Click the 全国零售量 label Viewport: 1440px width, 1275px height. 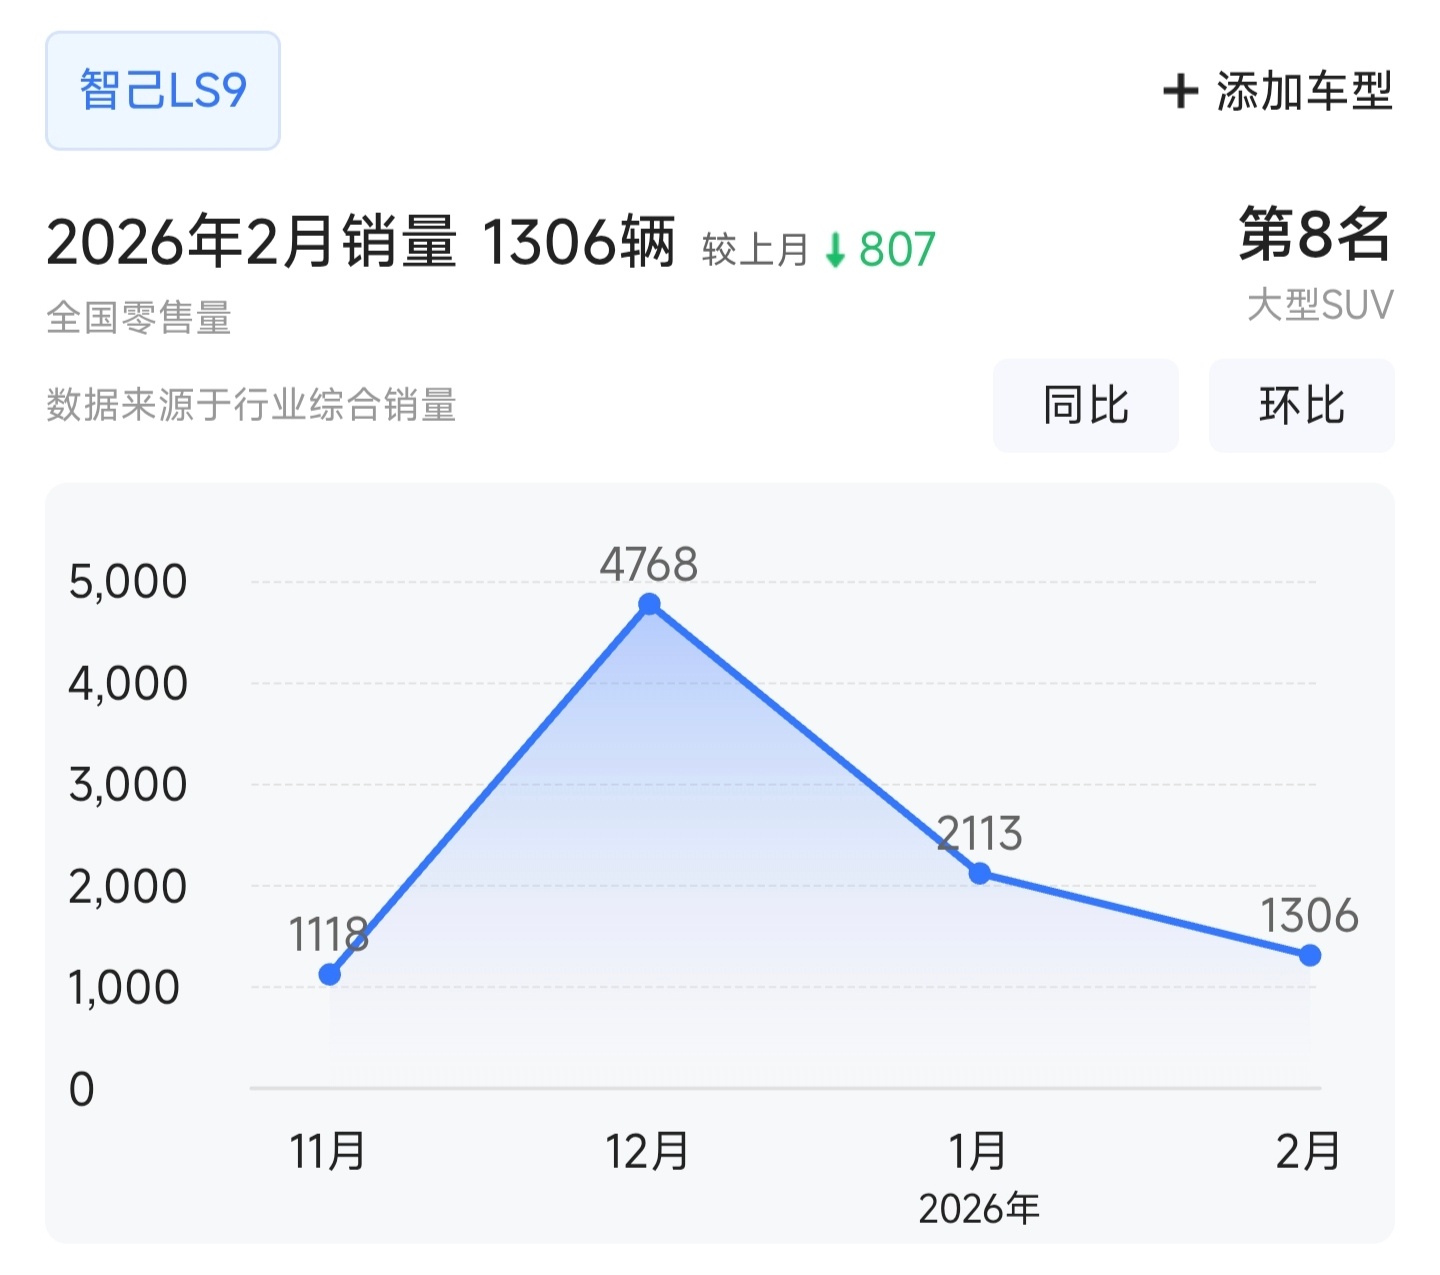coord(139,318)
